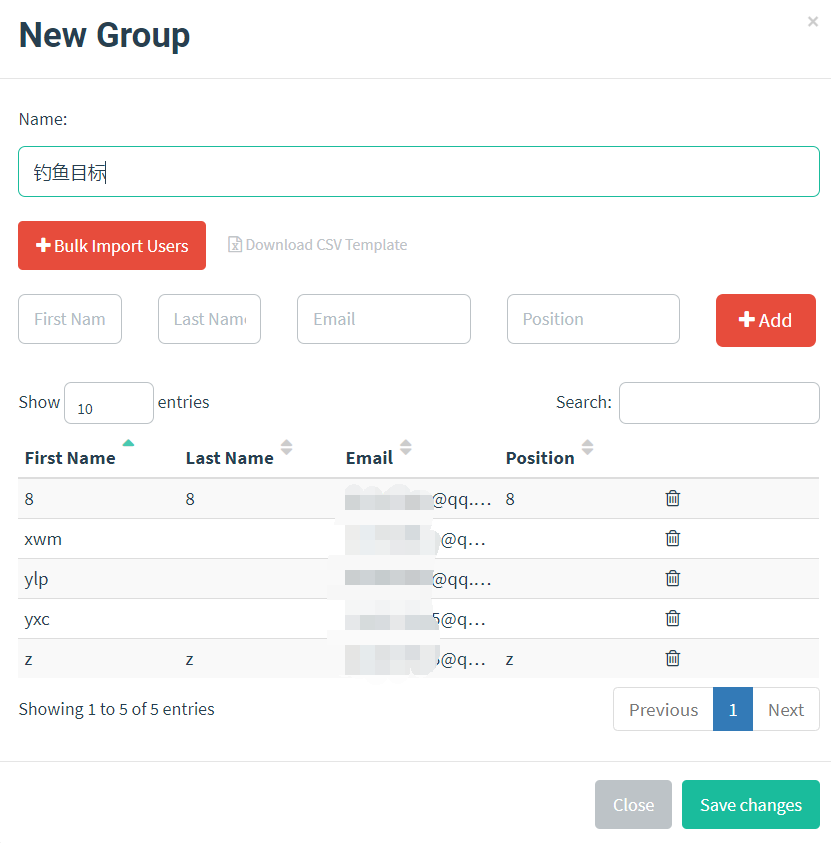Image resolution: width=831 pixels, height=843 pixels.
Task: Click the Previous pagination button
Action: coord(663,709)
